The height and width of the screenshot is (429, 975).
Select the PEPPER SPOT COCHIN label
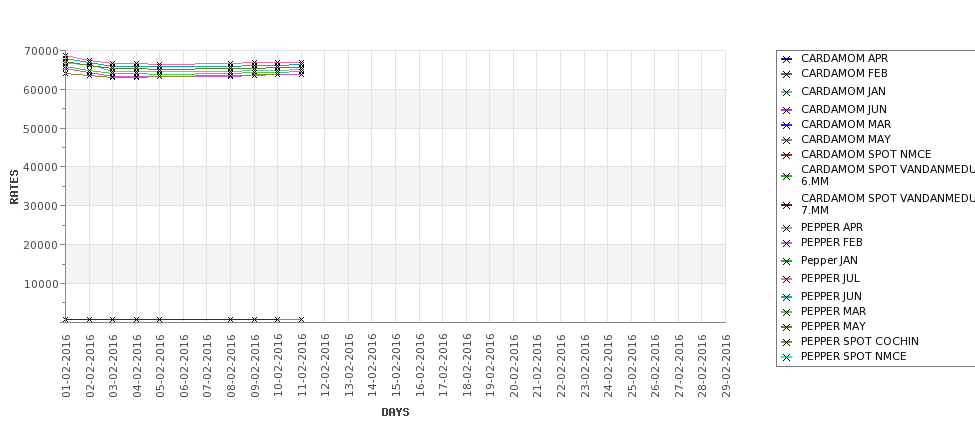tap(859, 341)
